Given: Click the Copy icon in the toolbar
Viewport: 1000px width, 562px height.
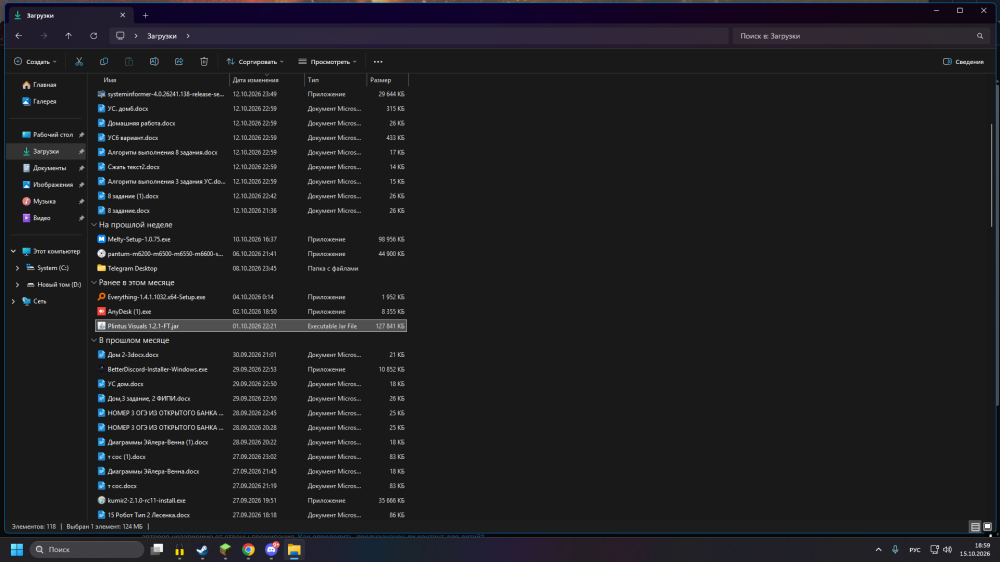Looking at the screenshot, I should coord(104,62).
